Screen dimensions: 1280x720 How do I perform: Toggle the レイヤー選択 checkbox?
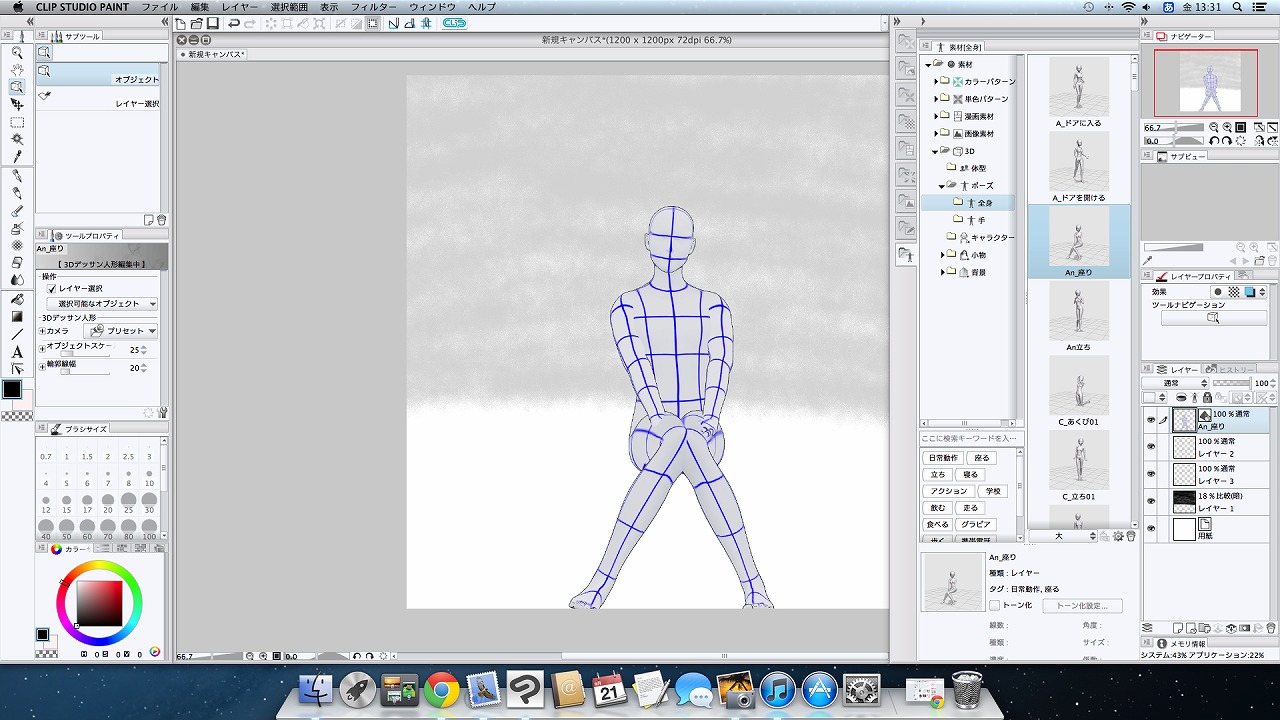click(x=52, y=288)
